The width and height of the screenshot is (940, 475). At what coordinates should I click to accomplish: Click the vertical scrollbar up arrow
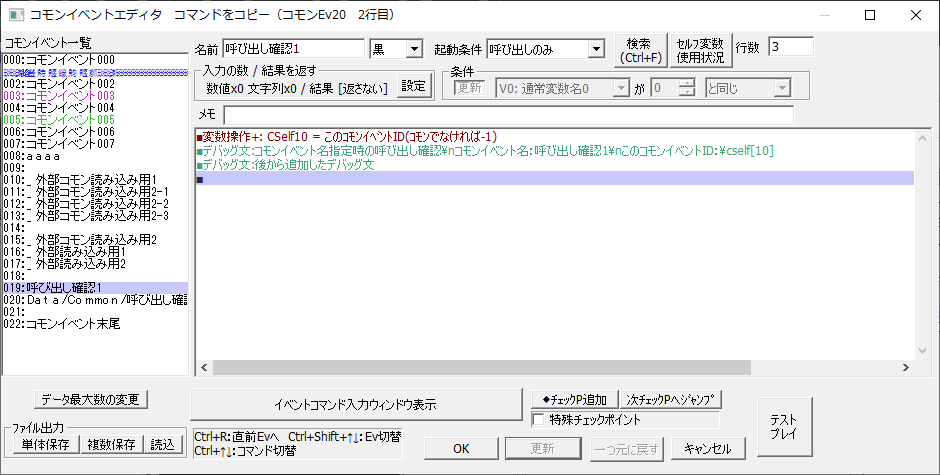click(x=922, y=138)
